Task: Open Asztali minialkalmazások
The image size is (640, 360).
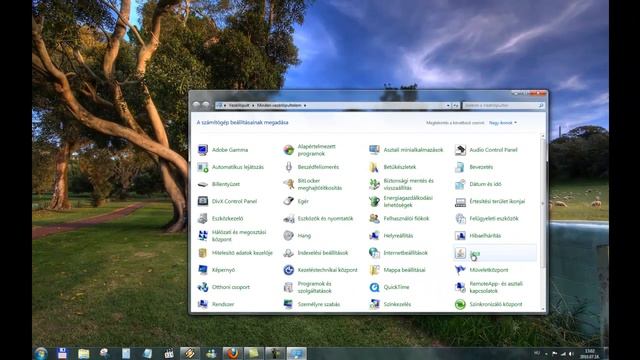Action: (406, 150)
